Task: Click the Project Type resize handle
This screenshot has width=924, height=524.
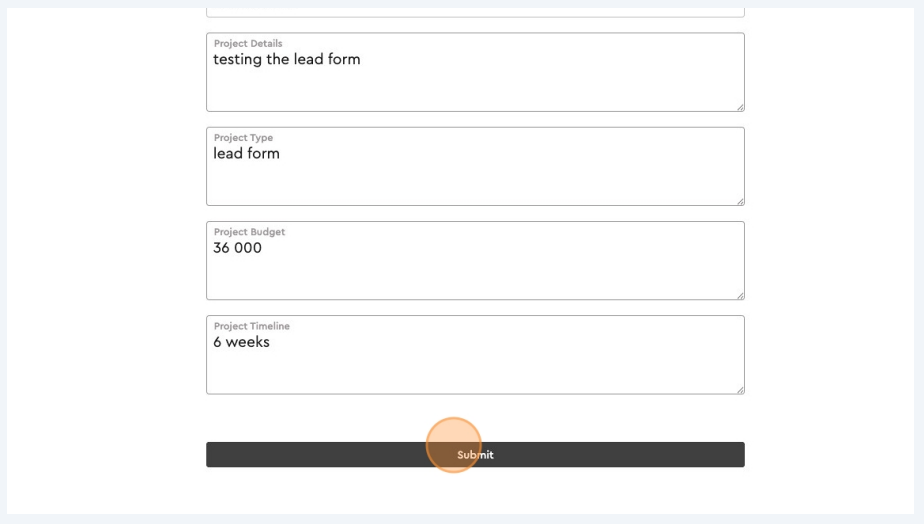Action: (740, 201)
